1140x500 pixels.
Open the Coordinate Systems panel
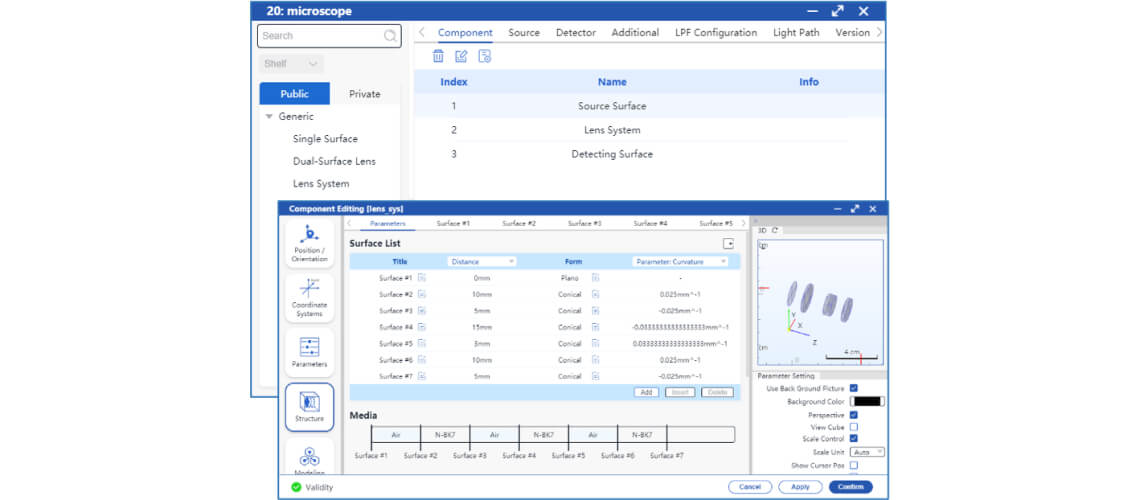(309, 298)
